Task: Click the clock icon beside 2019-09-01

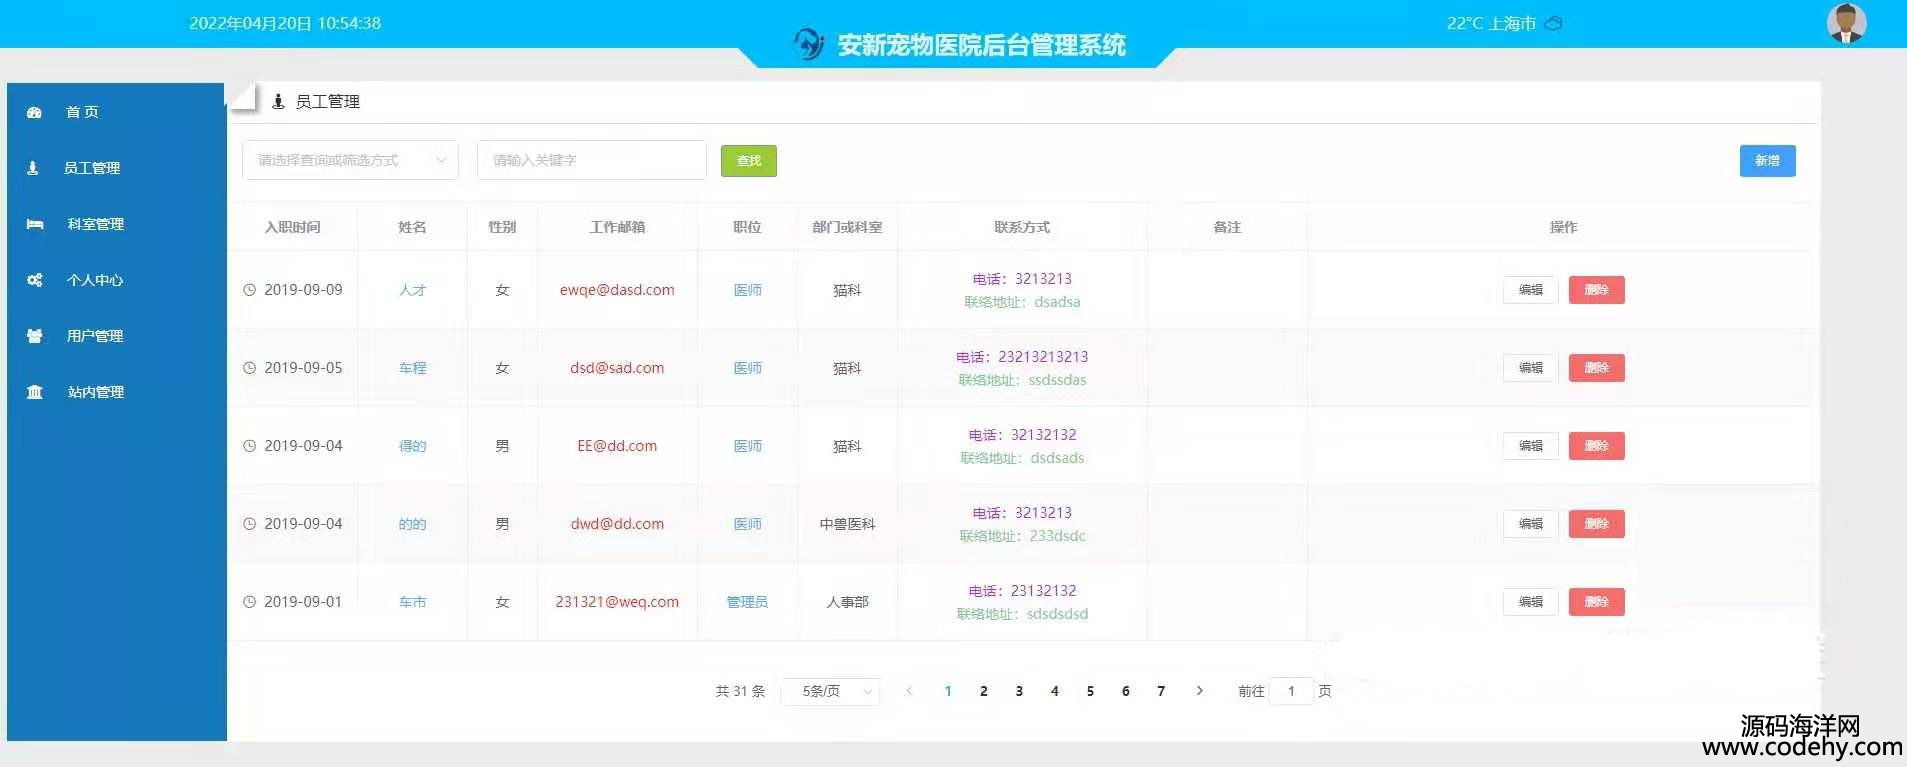Action: pos(250,602)
